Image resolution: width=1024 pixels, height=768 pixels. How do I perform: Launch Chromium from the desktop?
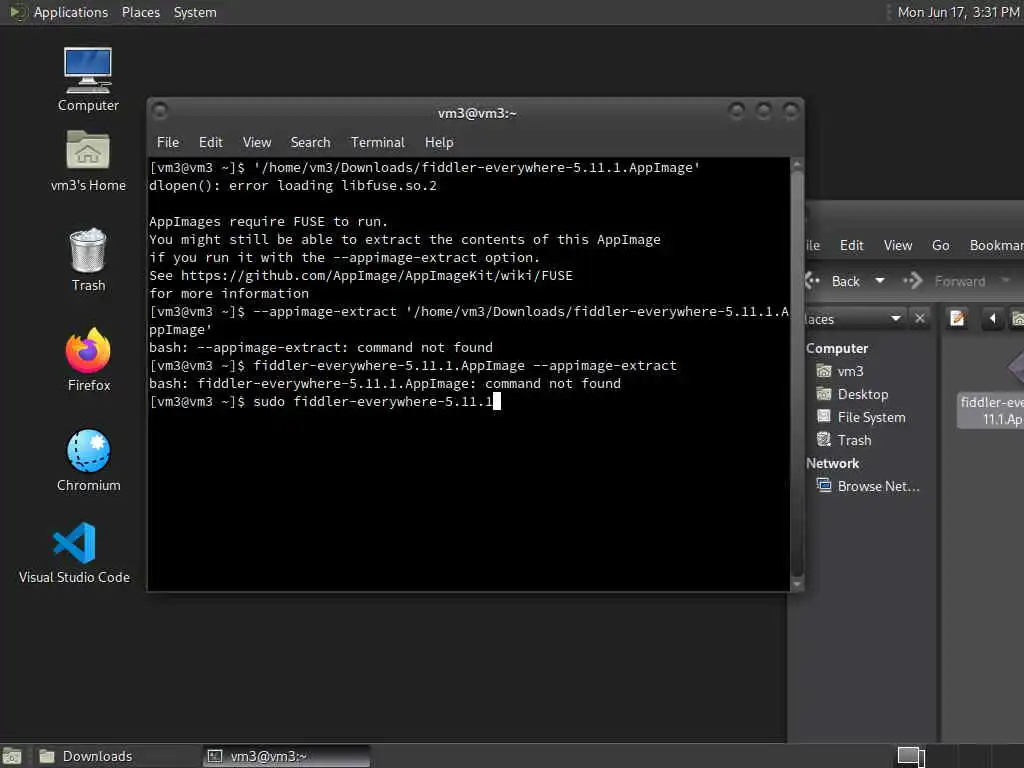[88, 460]
